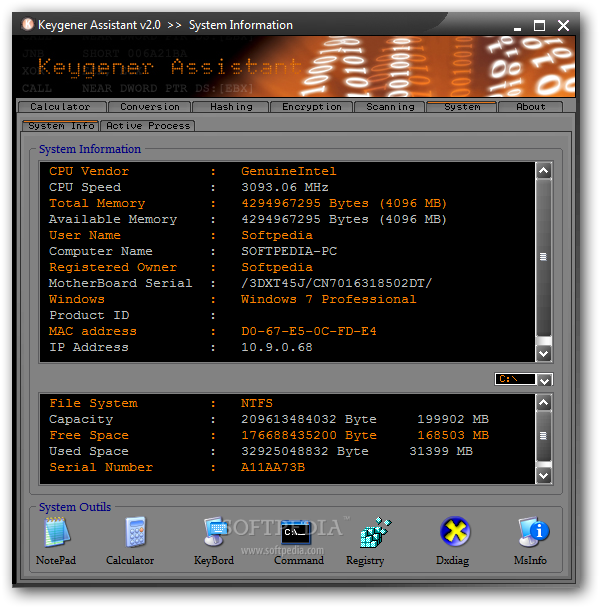
Task: Click the Used Space 32925048832 Byte value
Action: pyautogui.click(x=305, y=451)
